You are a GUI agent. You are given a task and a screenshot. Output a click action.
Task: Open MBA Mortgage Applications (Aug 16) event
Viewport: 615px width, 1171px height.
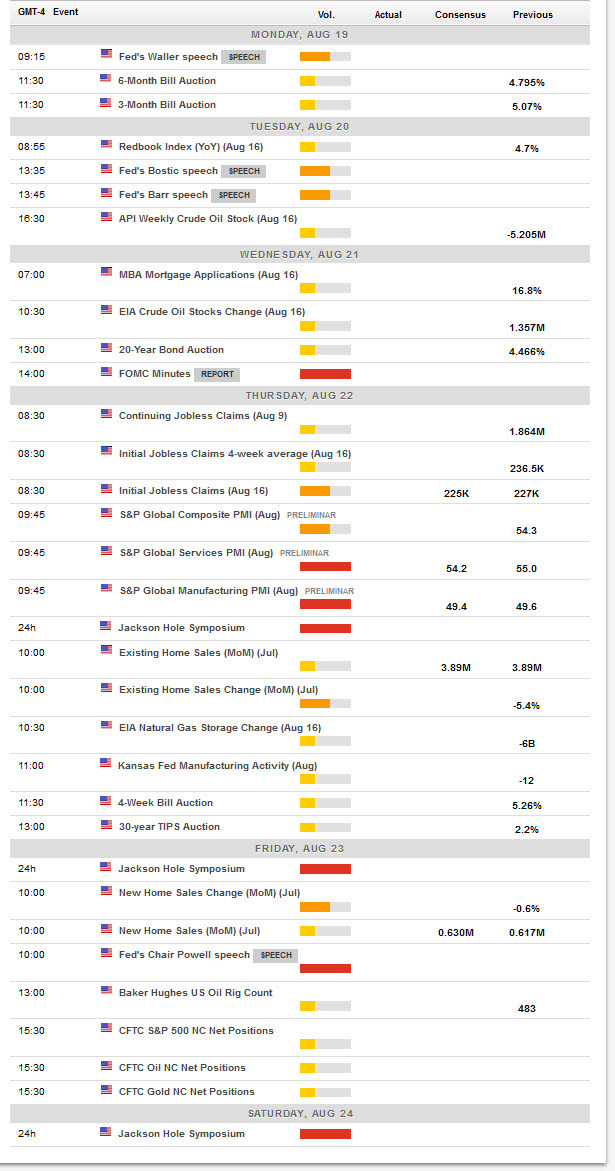(x=208, y=274)
